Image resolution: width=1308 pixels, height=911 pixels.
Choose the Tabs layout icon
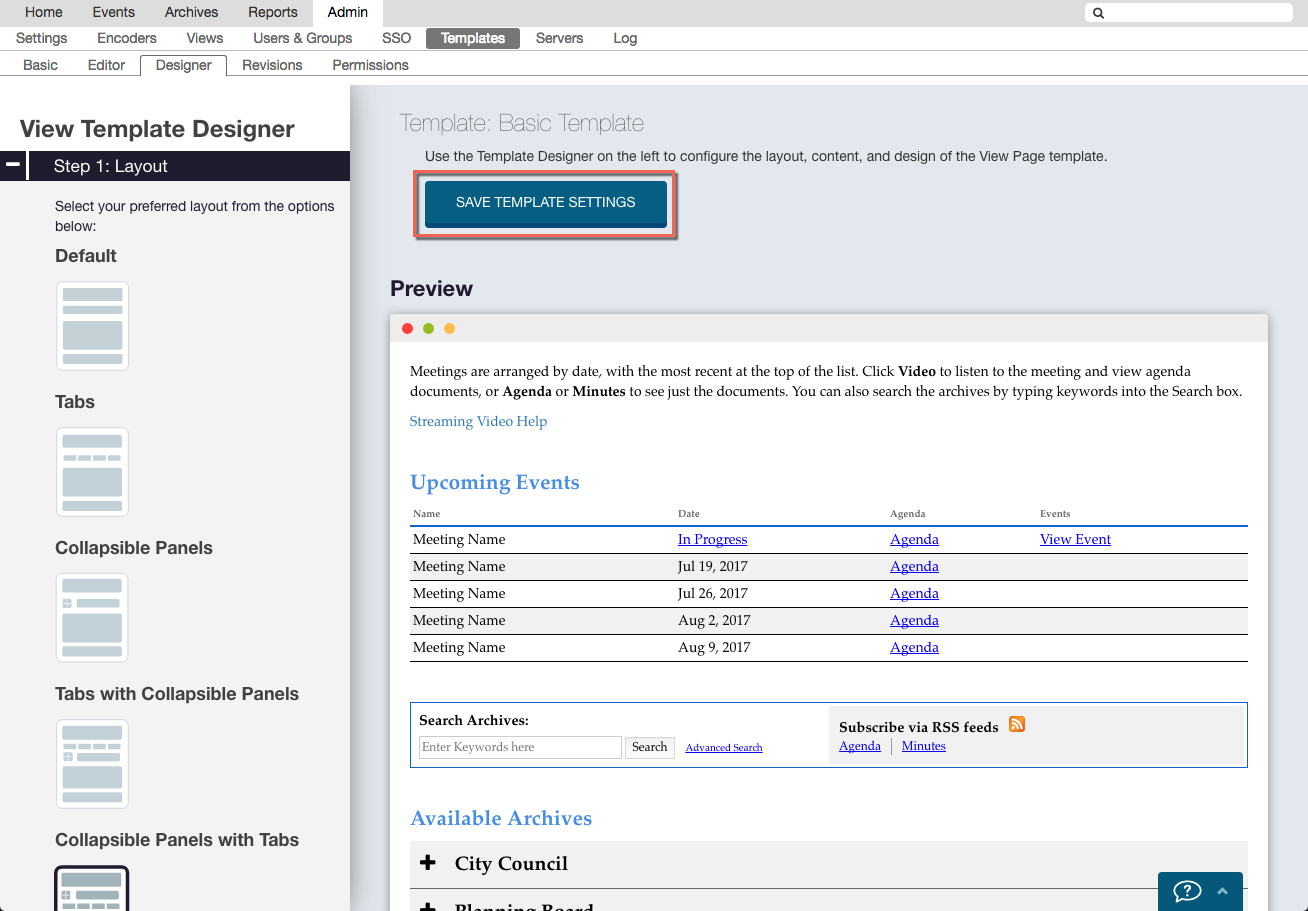pos(92,472)
